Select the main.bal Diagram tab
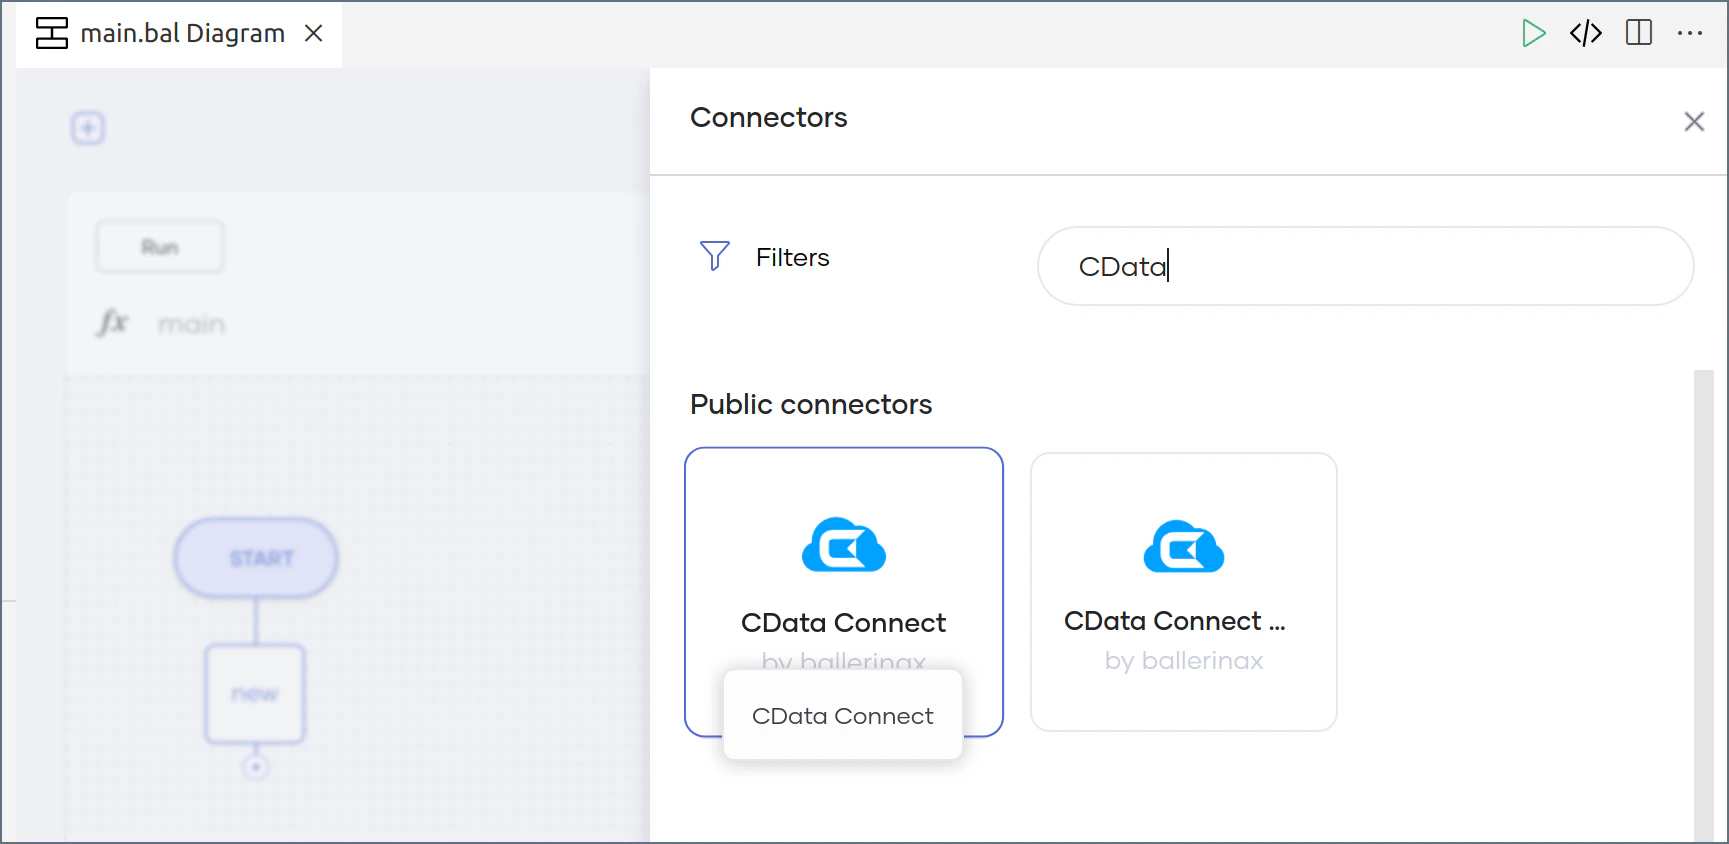 coord(179,34)
